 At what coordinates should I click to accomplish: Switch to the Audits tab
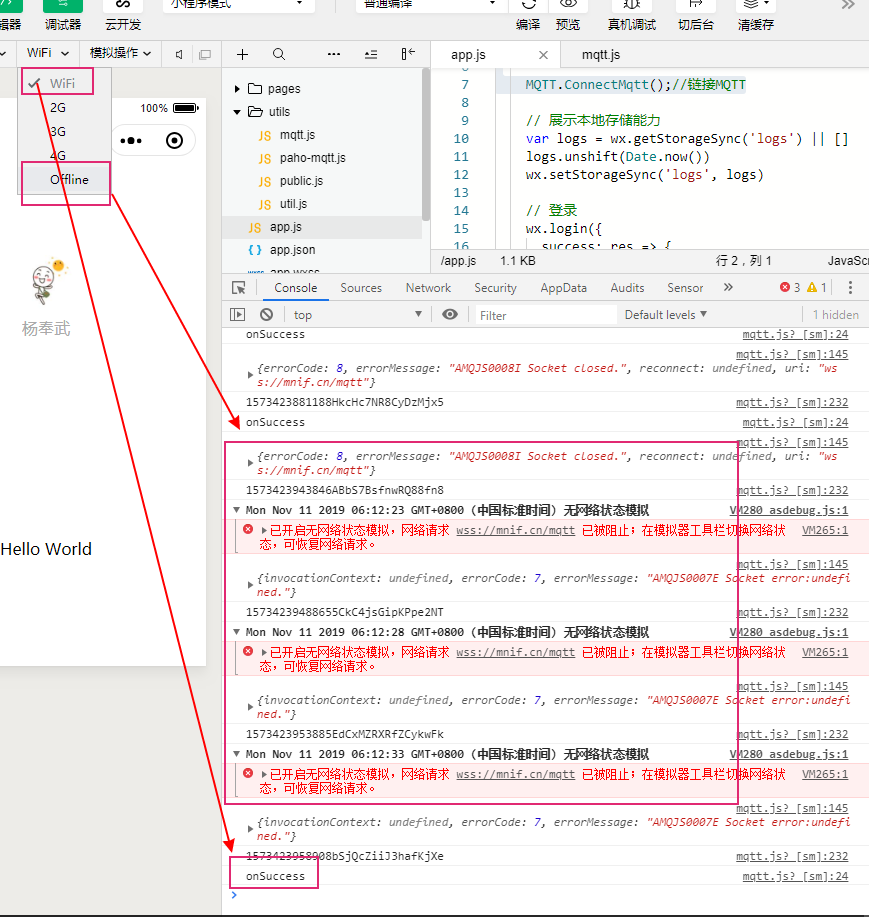627,288
